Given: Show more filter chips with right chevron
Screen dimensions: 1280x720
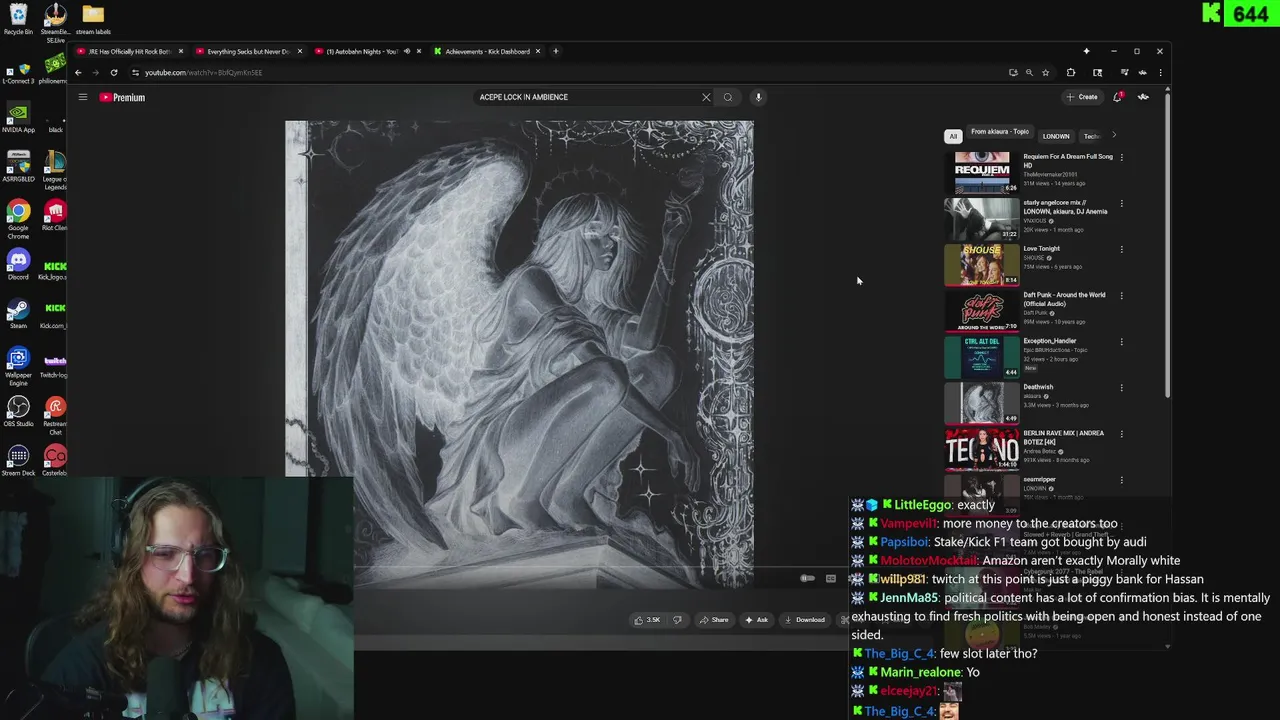Looking at the screenshot, I should pyautogui.click(x=1114, y=136).
